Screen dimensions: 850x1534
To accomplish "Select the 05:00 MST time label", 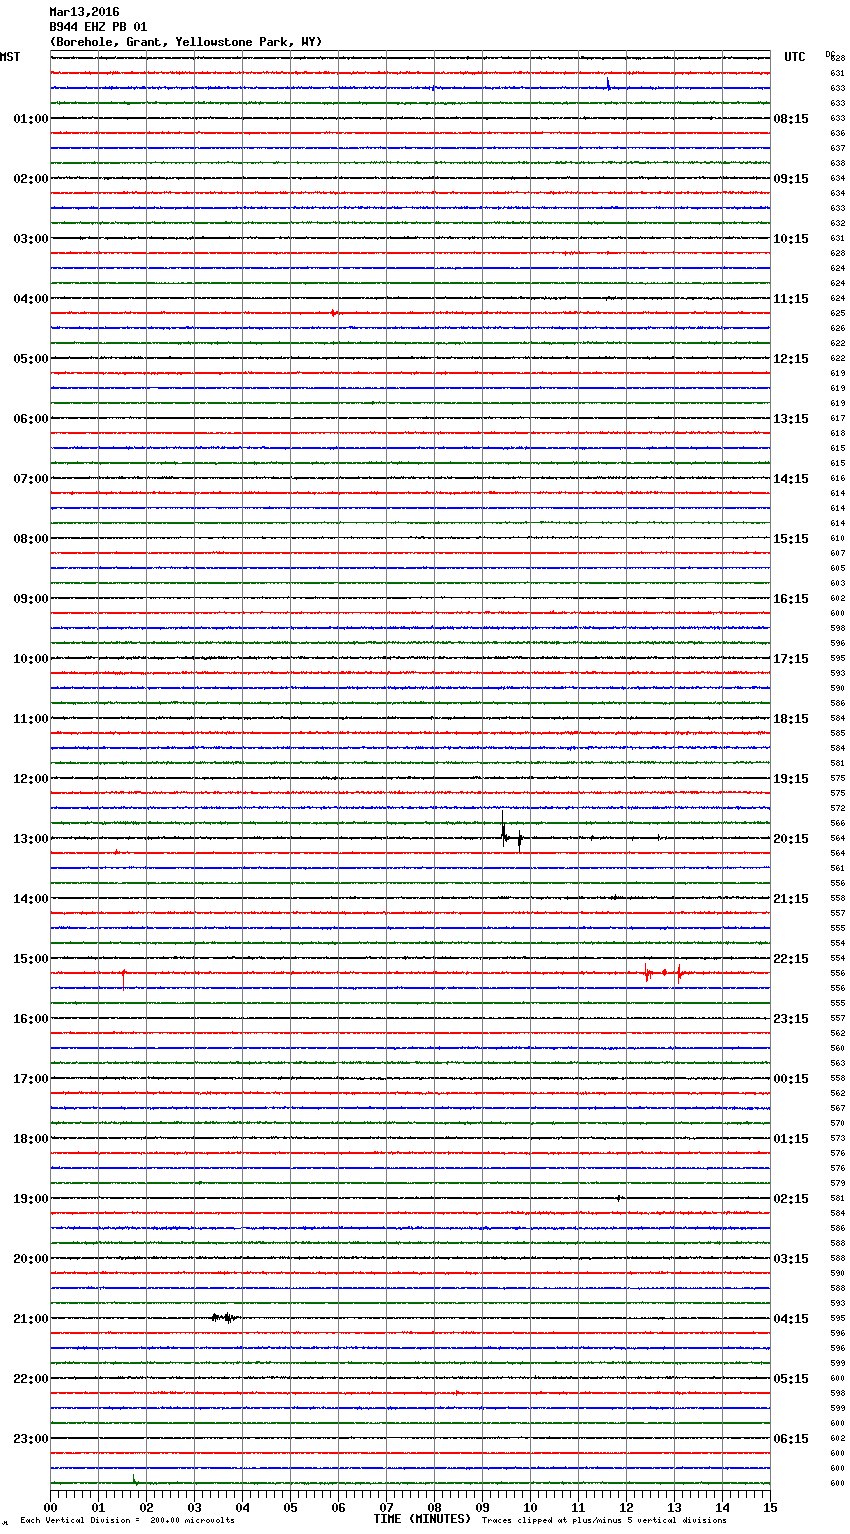I will tap(31, 359).
